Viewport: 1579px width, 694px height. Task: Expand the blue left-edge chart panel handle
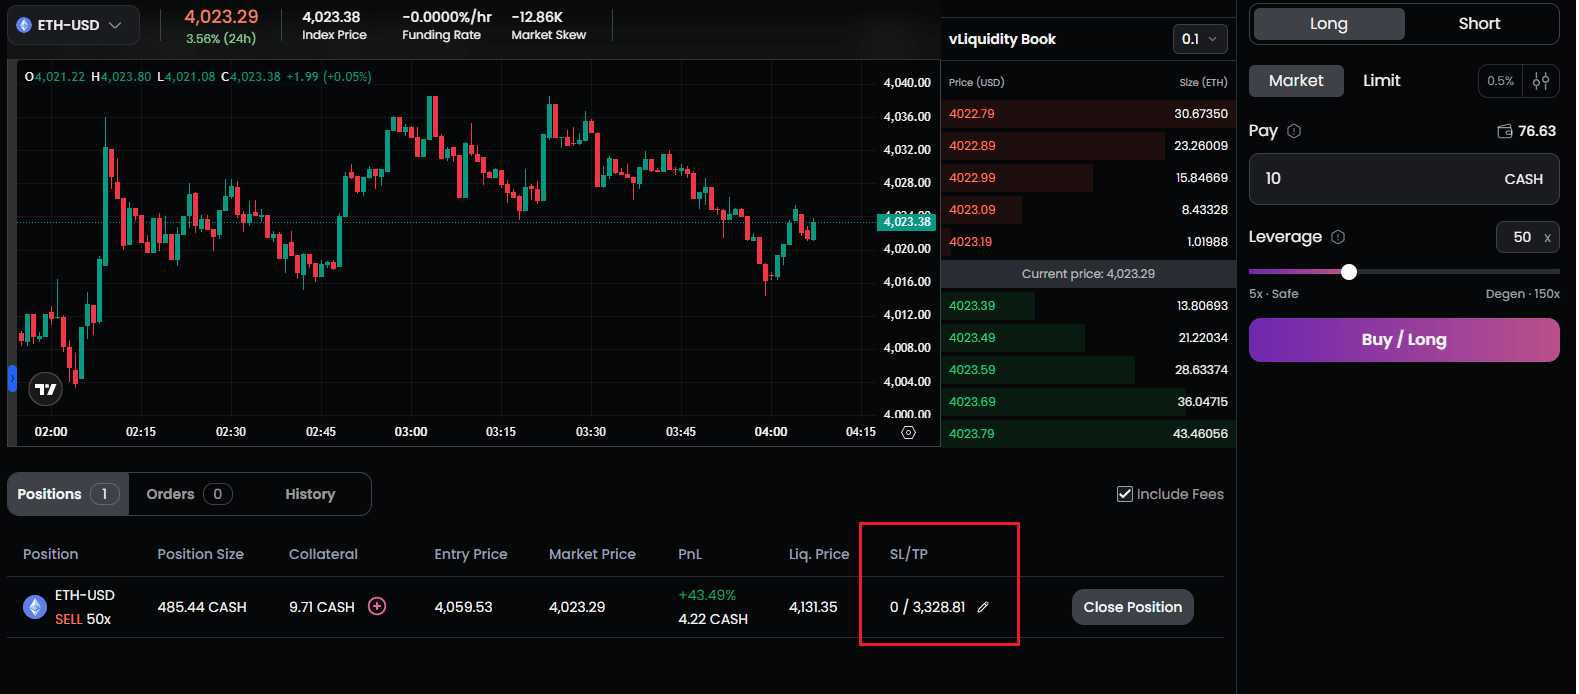[12, 378]
